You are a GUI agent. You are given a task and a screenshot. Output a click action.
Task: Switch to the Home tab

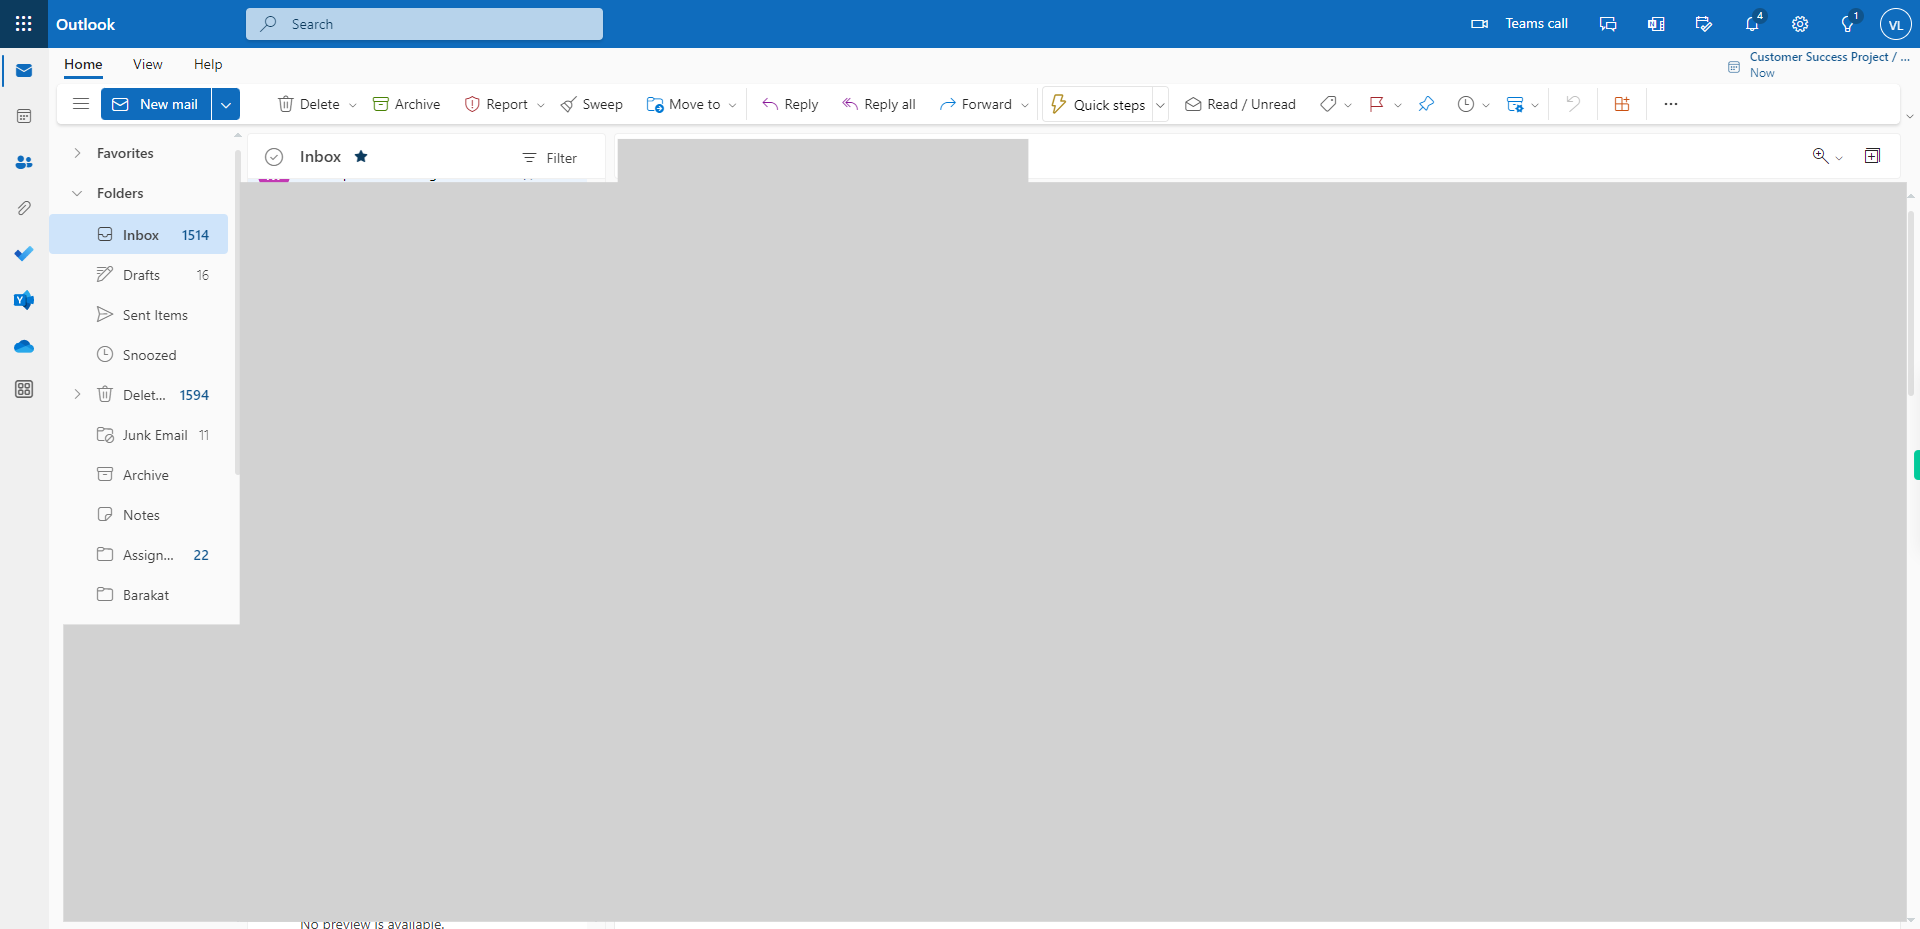(x=83, y=64)
